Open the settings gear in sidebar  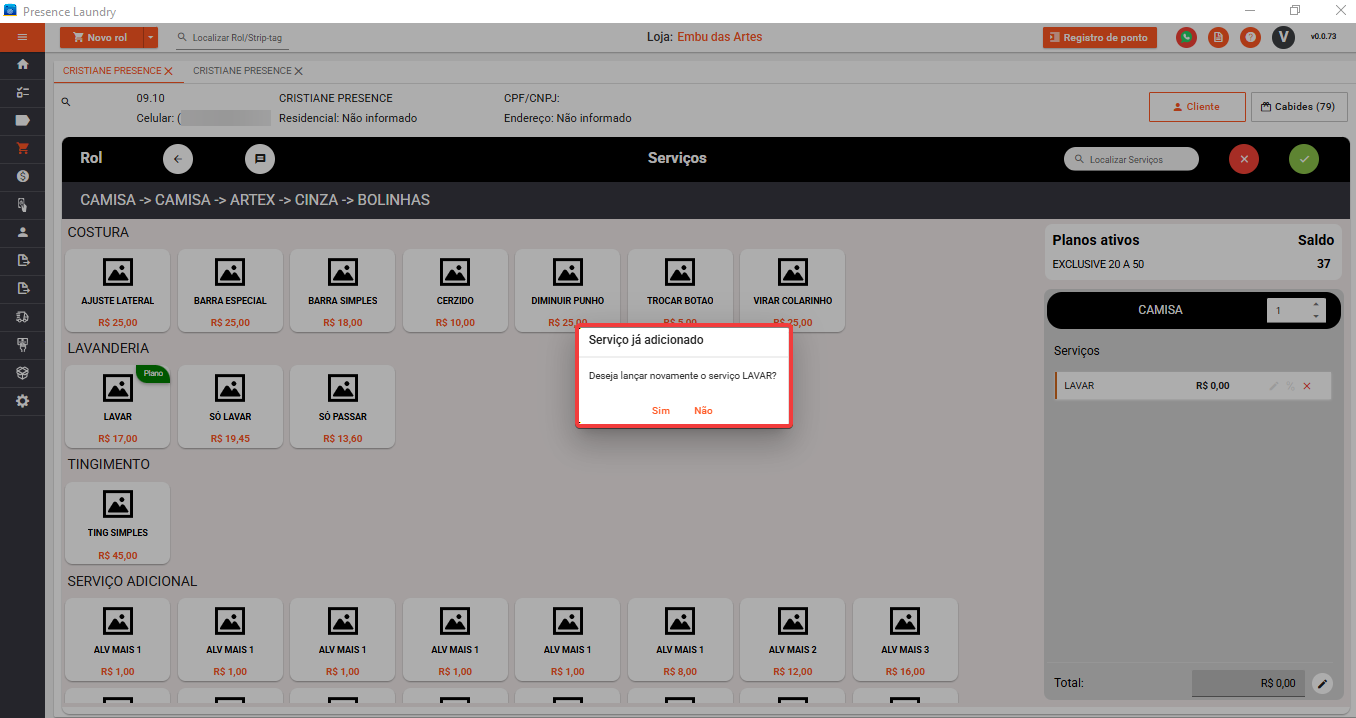pos(22,401)
